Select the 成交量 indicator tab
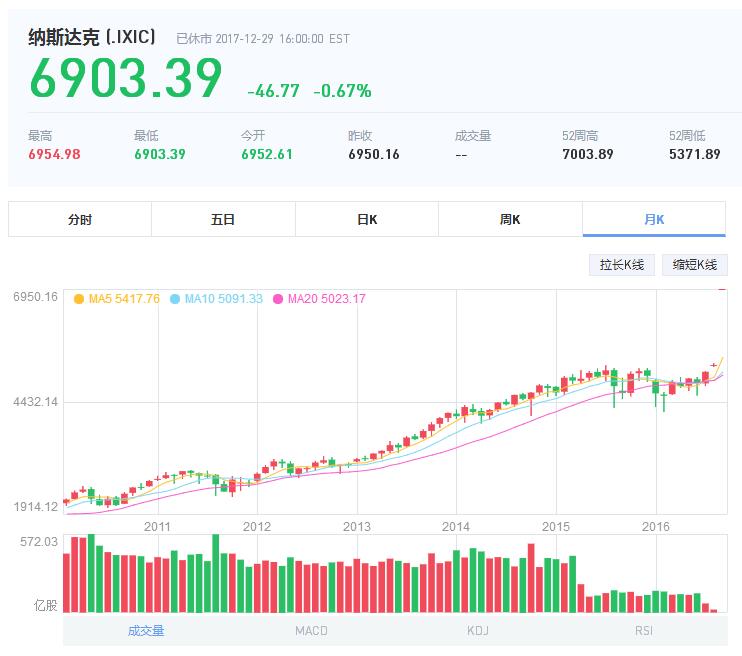742x656 pixels. point(146,631)
